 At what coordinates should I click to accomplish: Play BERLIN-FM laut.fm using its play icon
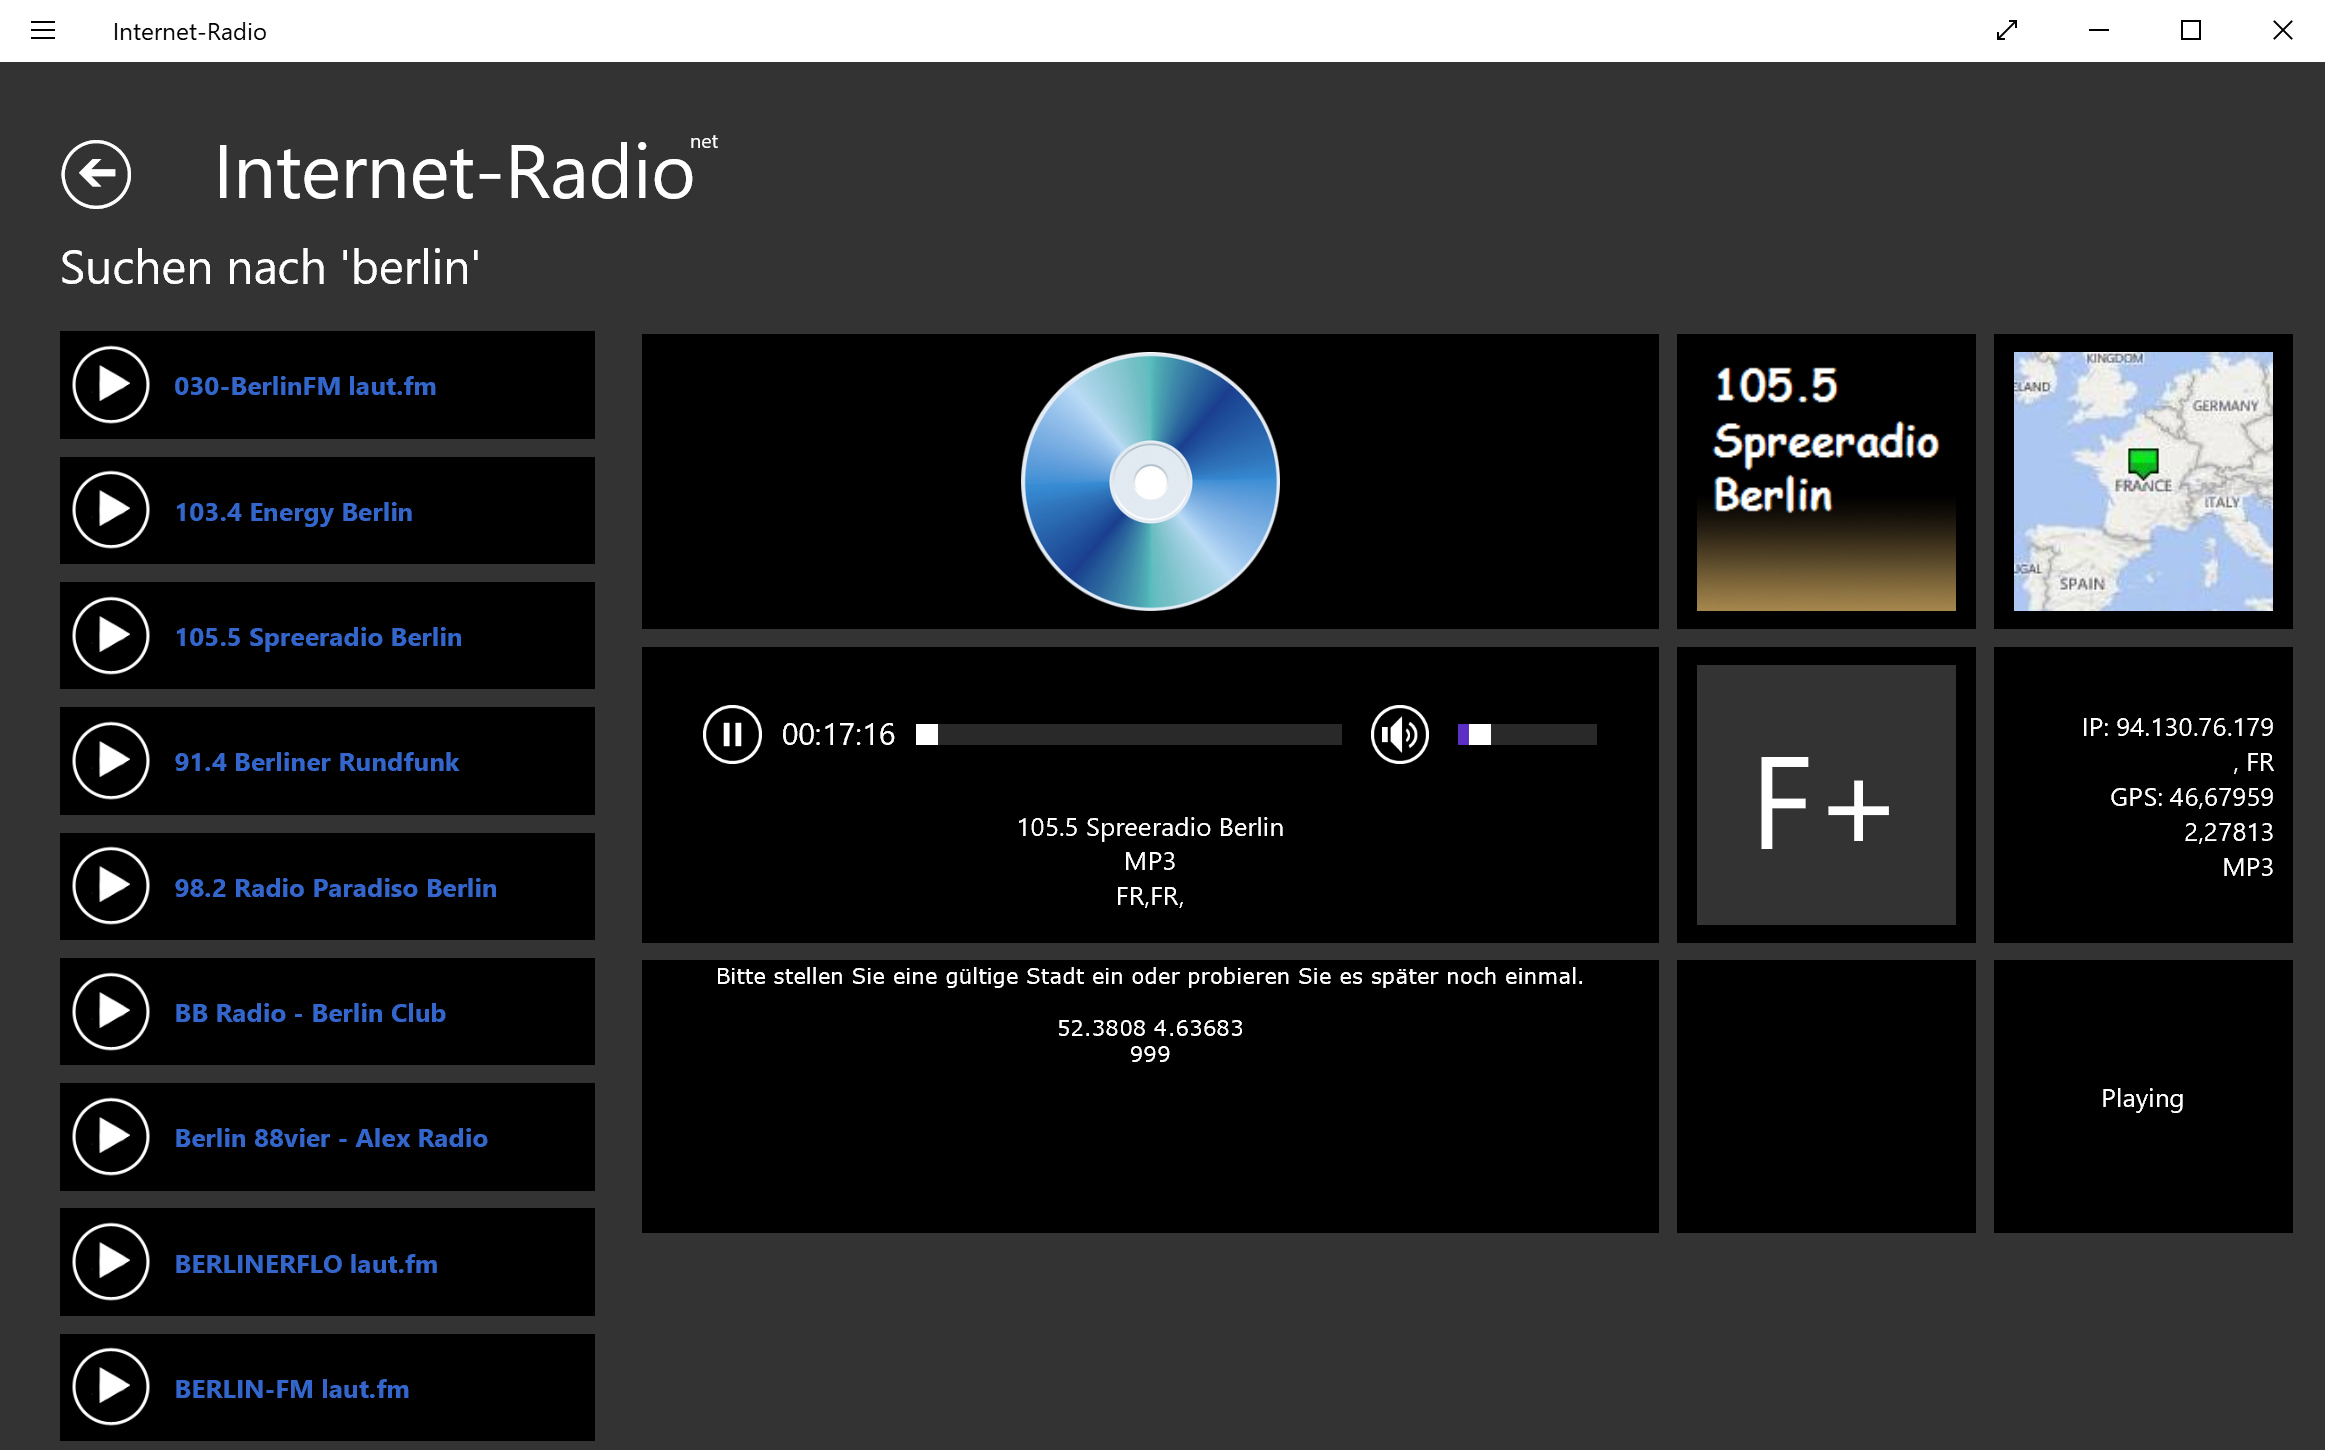click(x=111, y=1387)
